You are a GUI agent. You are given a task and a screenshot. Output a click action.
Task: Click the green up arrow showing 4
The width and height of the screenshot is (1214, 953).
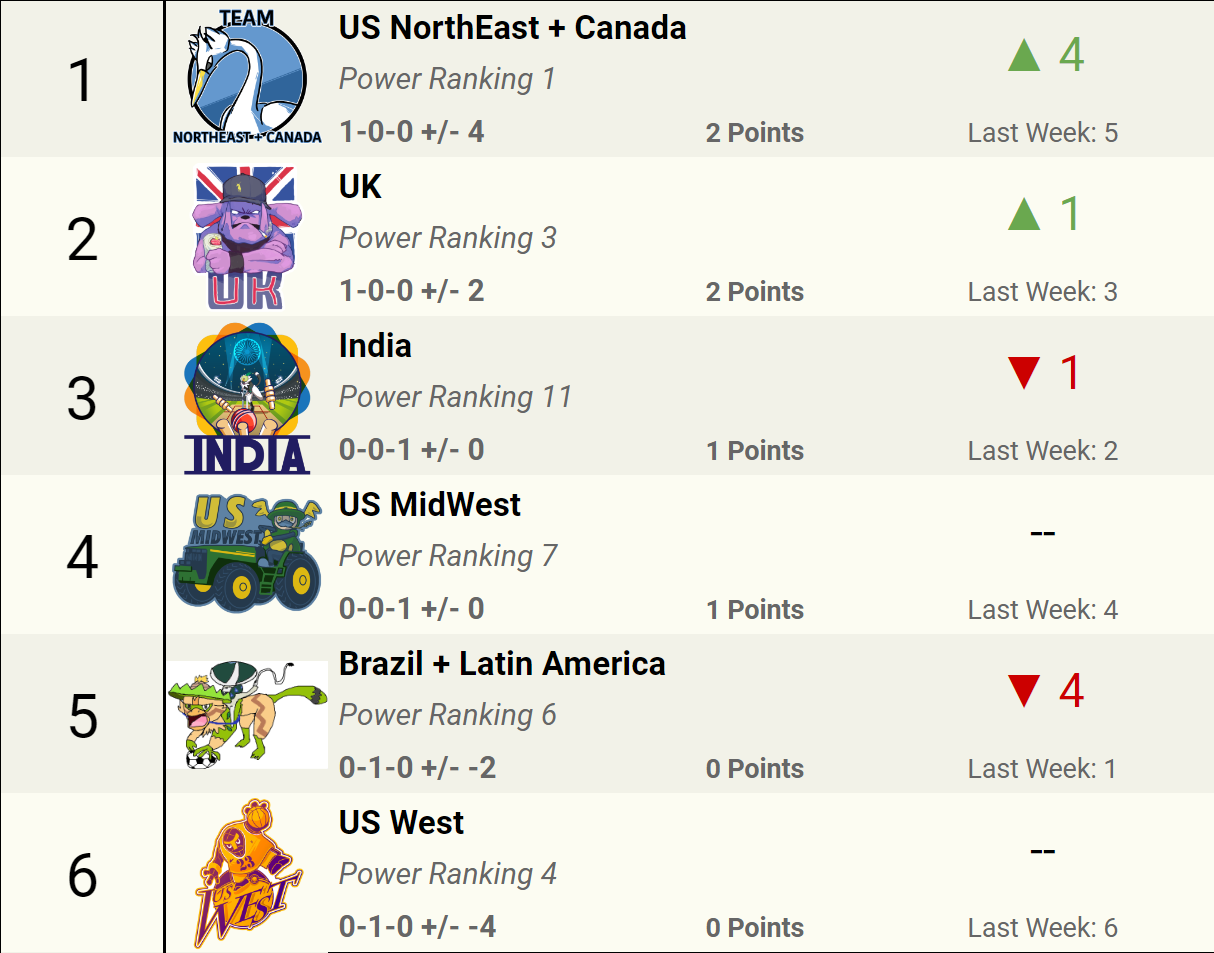coord(1024,55)
